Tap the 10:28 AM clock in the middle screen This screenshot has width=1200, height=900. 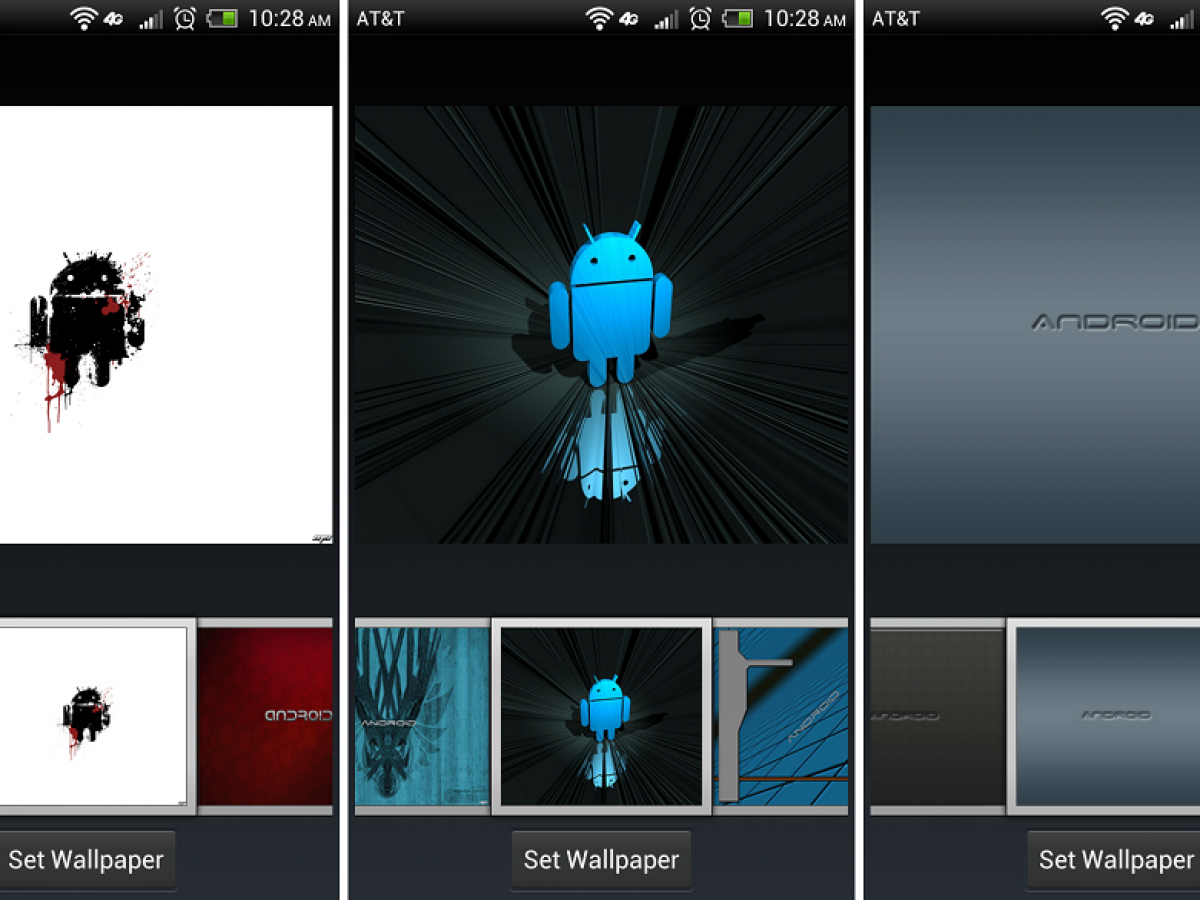[x=805, y=18]
